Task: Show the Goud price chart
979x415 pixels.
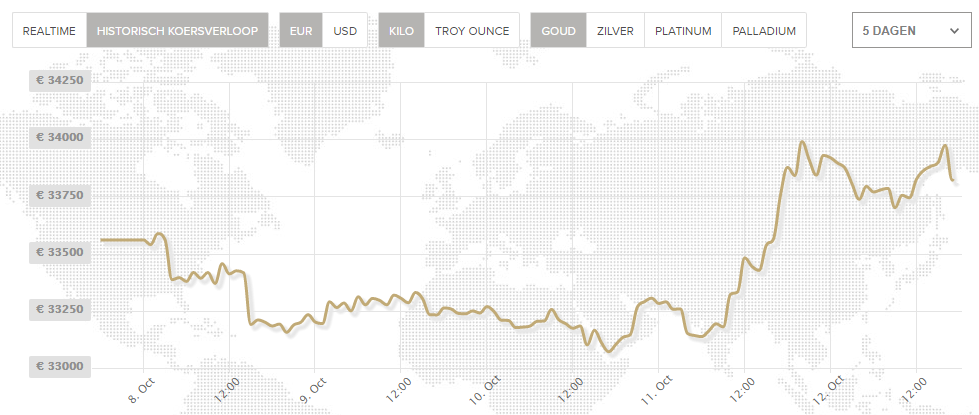Action: (559, 31)
